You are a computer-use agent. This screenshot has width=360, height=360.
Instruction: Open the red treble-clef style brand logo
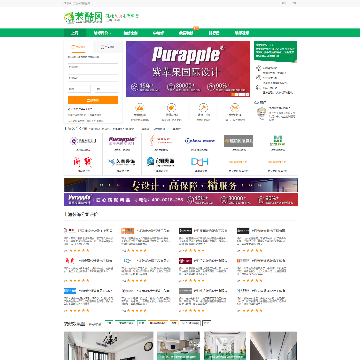(x=161, y=140)
